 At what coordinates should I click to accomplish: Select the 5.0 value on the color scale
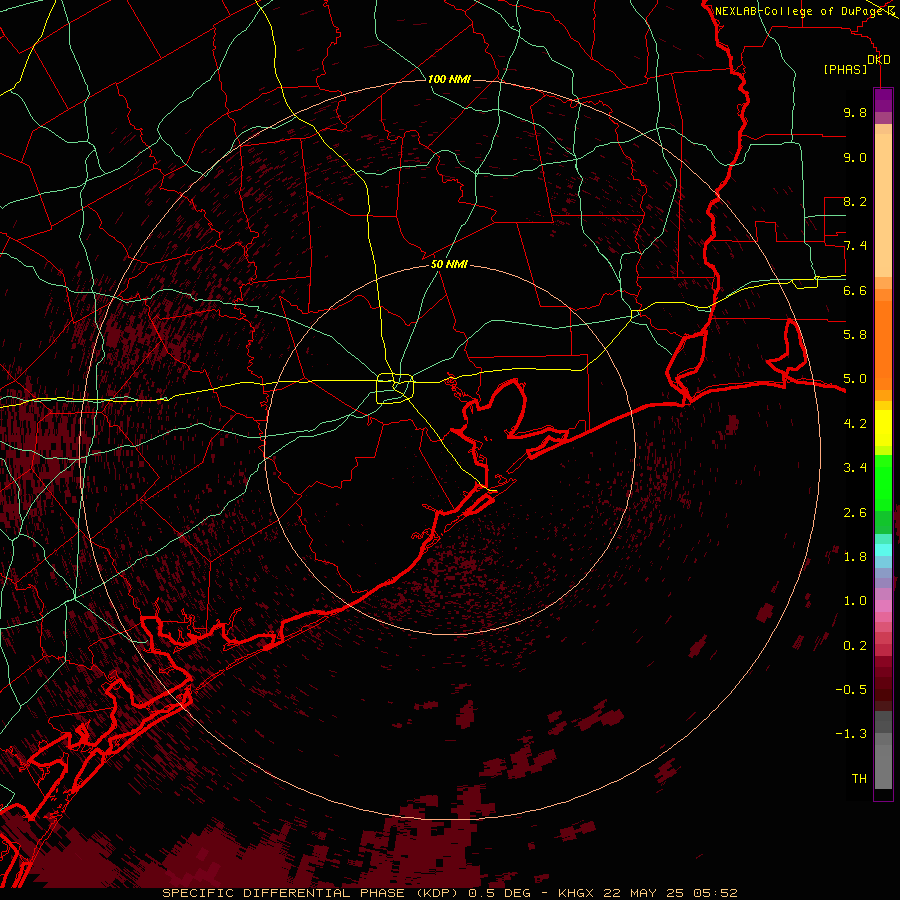pos(855,379)
